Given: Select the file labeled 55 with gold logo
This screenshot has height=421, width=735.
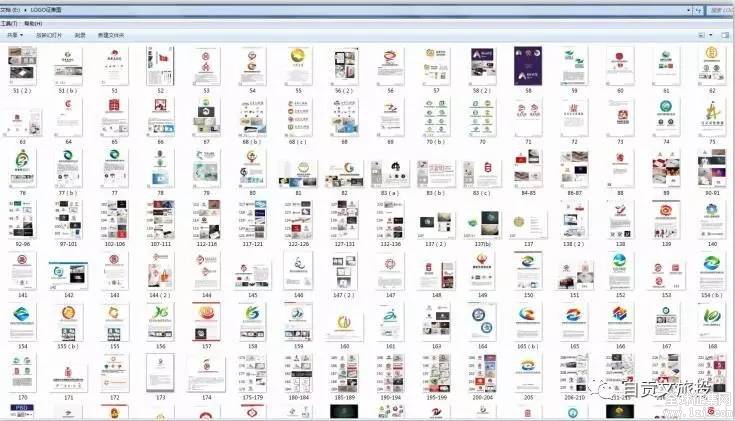Looking at the screenshot, I should point(299,66).
